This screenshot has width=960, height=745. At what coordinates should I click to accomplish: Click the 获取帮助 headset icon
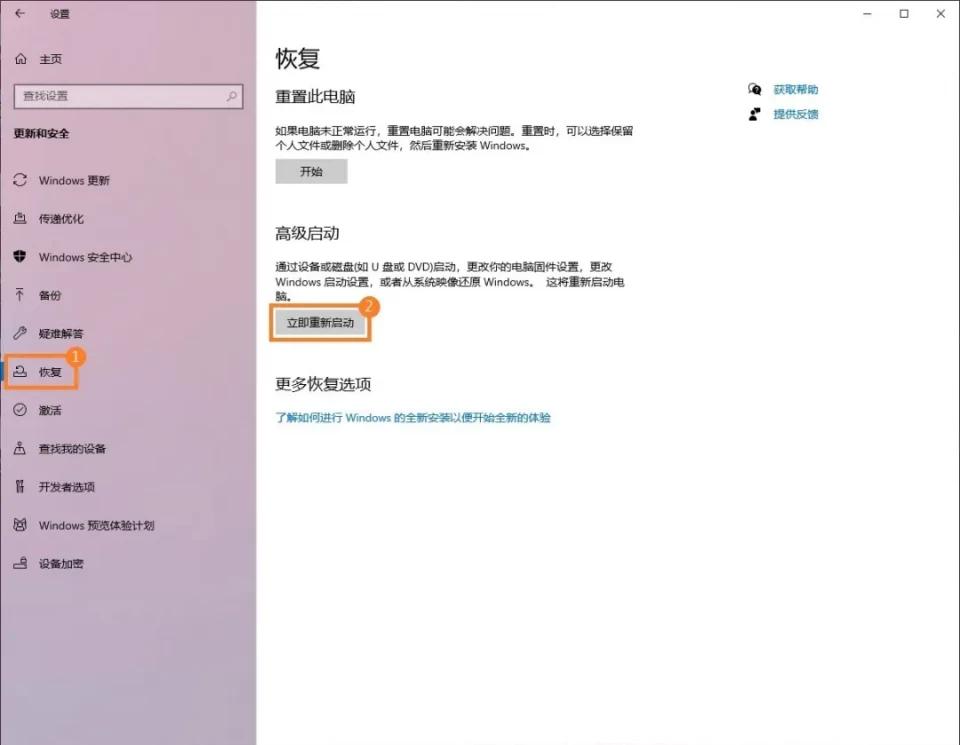[x=757, y=89]
